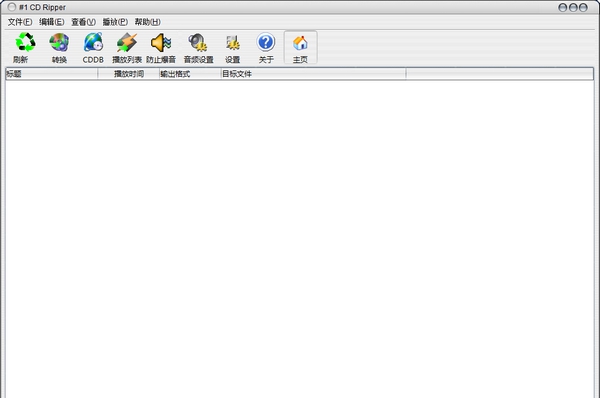Open the 播放(P) menu
The height and width of the screenshot is (398, 600).
tap(115, 22)
